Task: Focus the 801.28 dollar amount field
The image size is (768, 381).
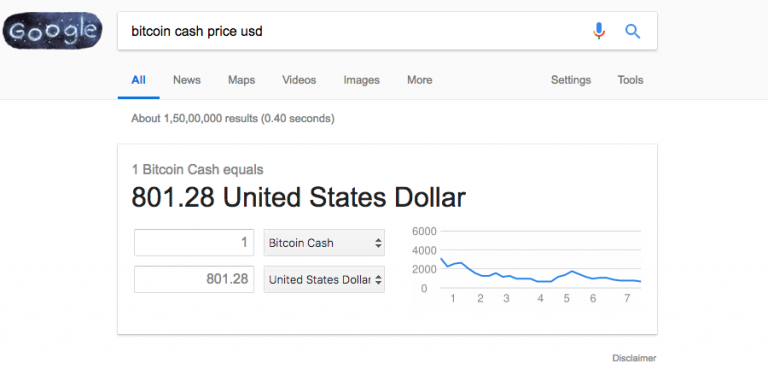Action: tap(194, 279)
